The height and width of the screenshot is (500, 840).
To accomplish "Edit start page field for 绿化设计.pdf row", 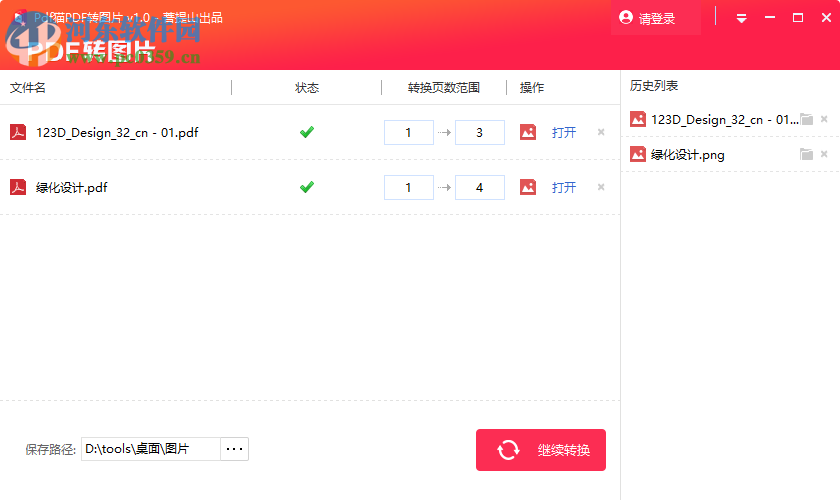I will coord(409,188).
